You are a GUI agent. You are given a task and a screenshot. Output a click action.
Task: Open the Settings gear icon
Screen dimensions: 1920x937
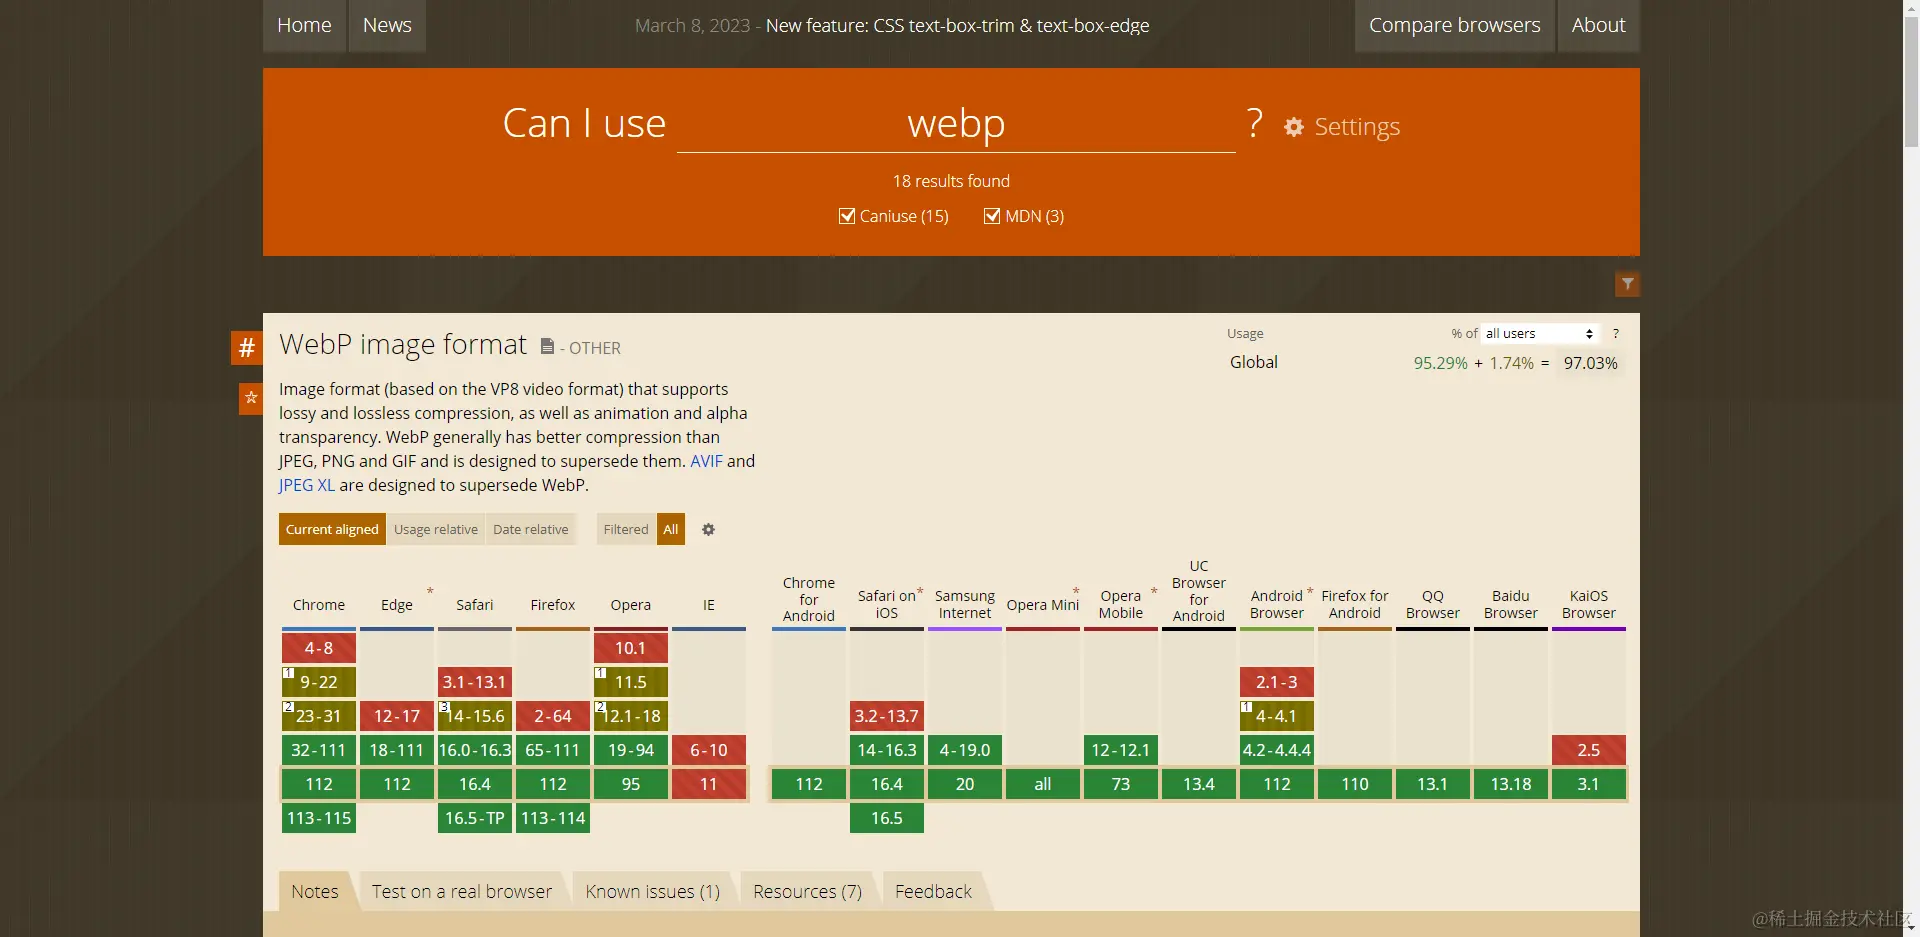pos(1294,127)
